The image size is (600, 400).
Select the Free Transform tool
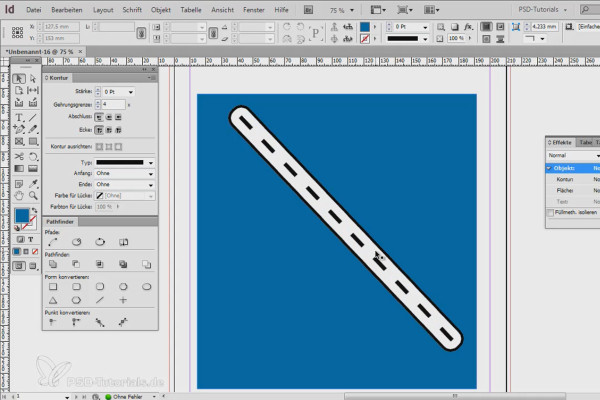pyautogui.click(x=33, y=157)
